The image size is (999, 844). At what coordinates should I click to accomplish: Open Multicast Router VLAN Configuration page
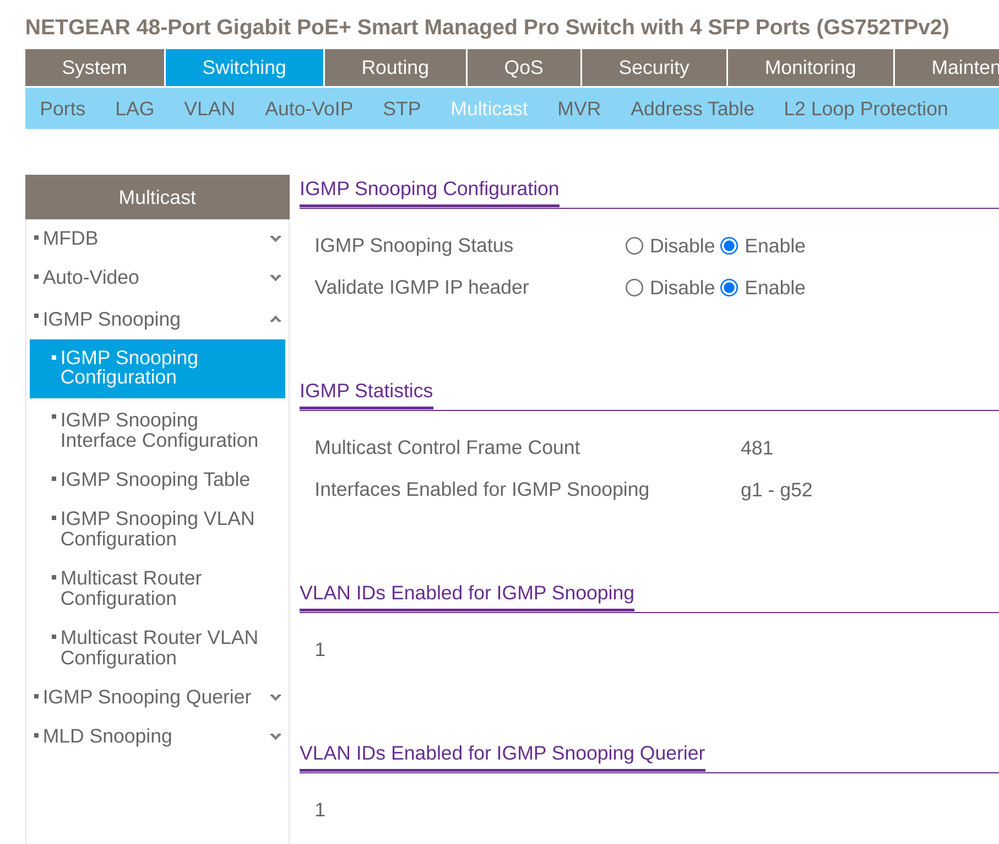pyautogui.click(x=158, y=647)
